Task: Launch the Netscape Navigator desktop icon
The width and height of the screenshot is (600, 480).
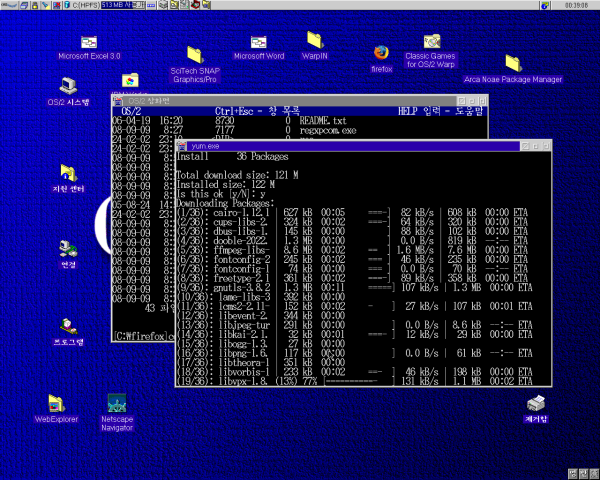Action: pos(117,413)
